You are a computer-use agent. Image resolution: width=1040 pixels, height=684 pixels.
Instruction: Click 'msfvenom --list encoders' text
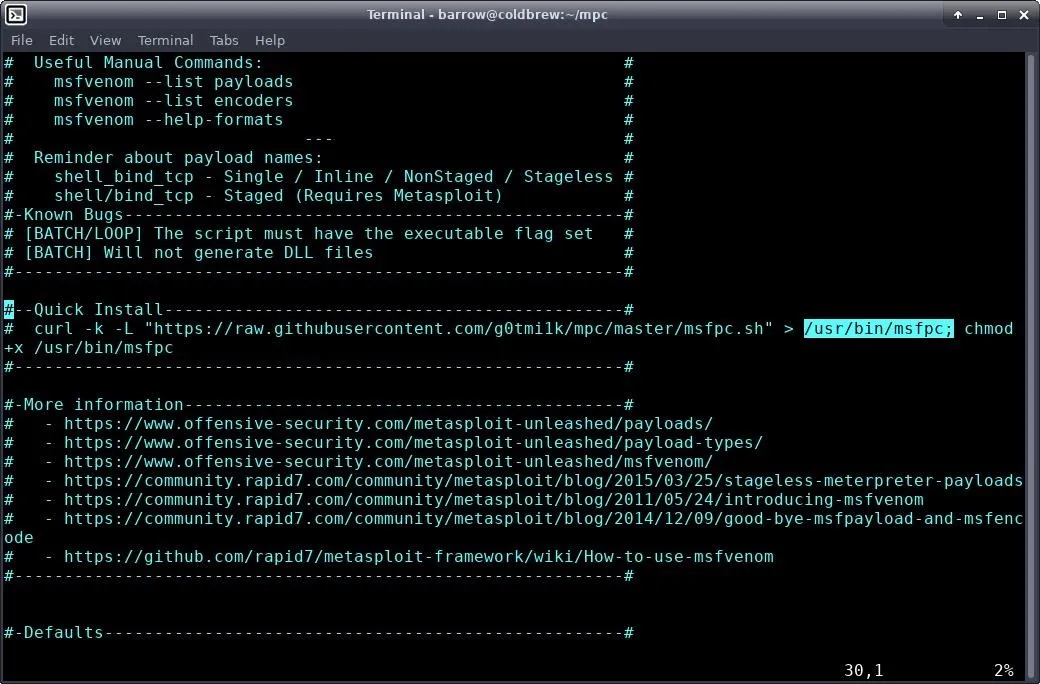click(173, 101)
